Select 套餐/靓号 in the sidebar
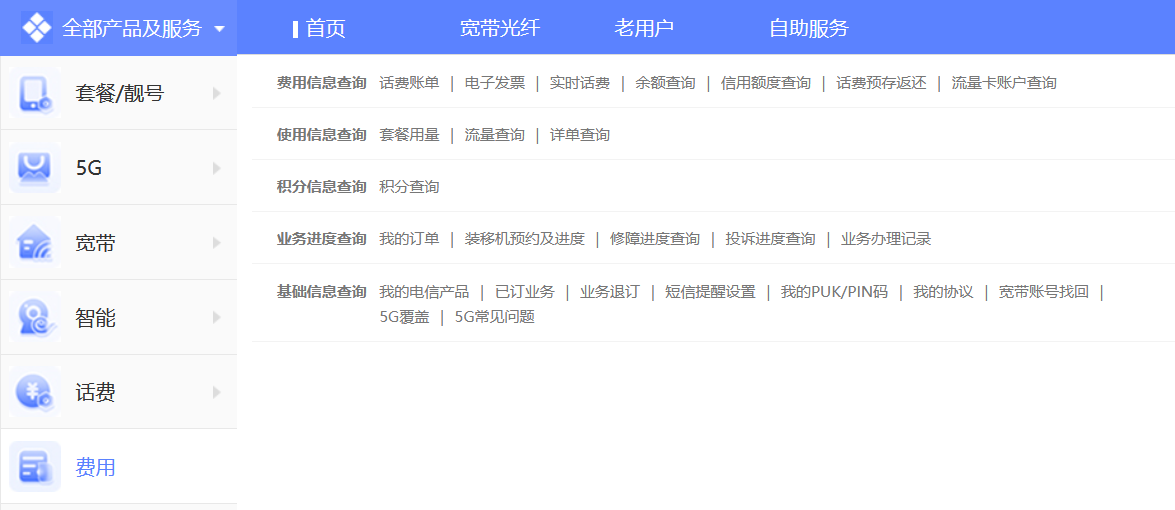 coord(119,94)
